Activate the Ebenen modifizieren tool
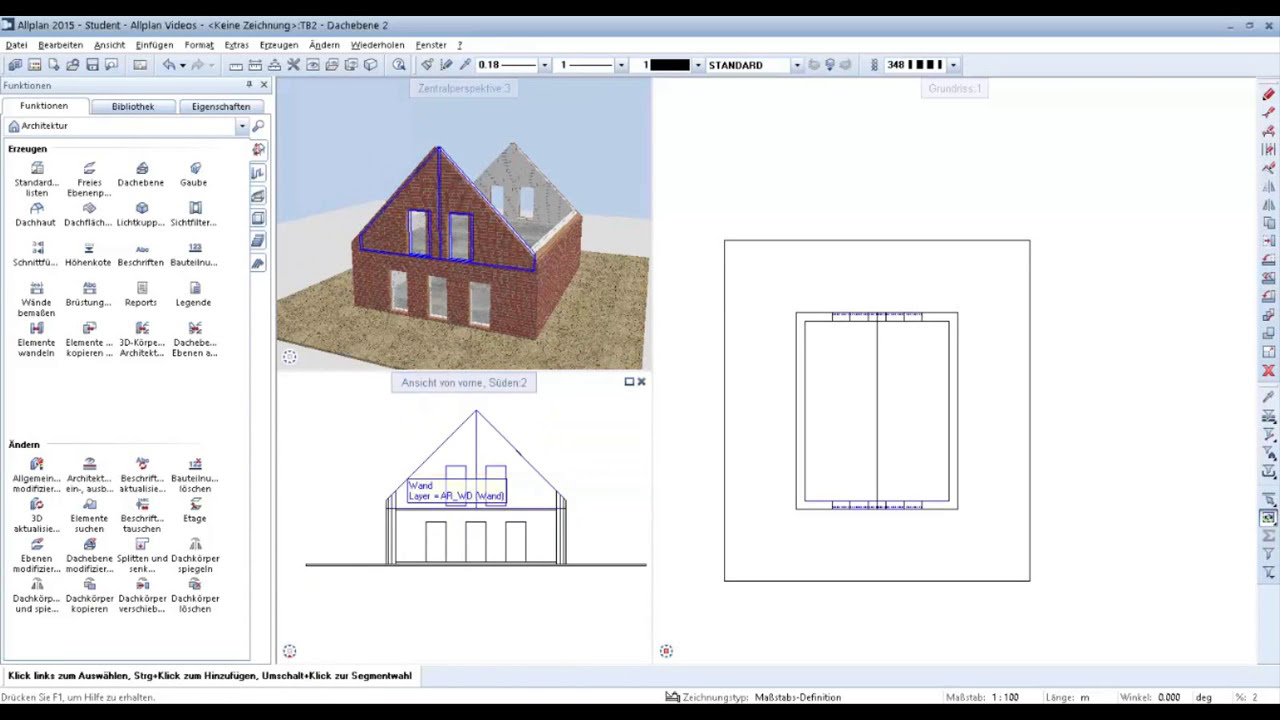The image size is (1280, 720). pos(36,556)
